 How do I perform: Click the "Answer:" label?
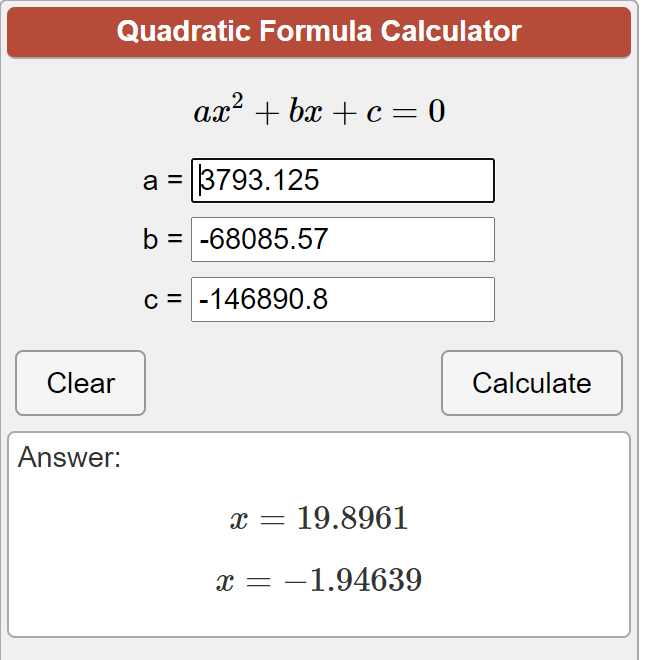pos(69,458)
